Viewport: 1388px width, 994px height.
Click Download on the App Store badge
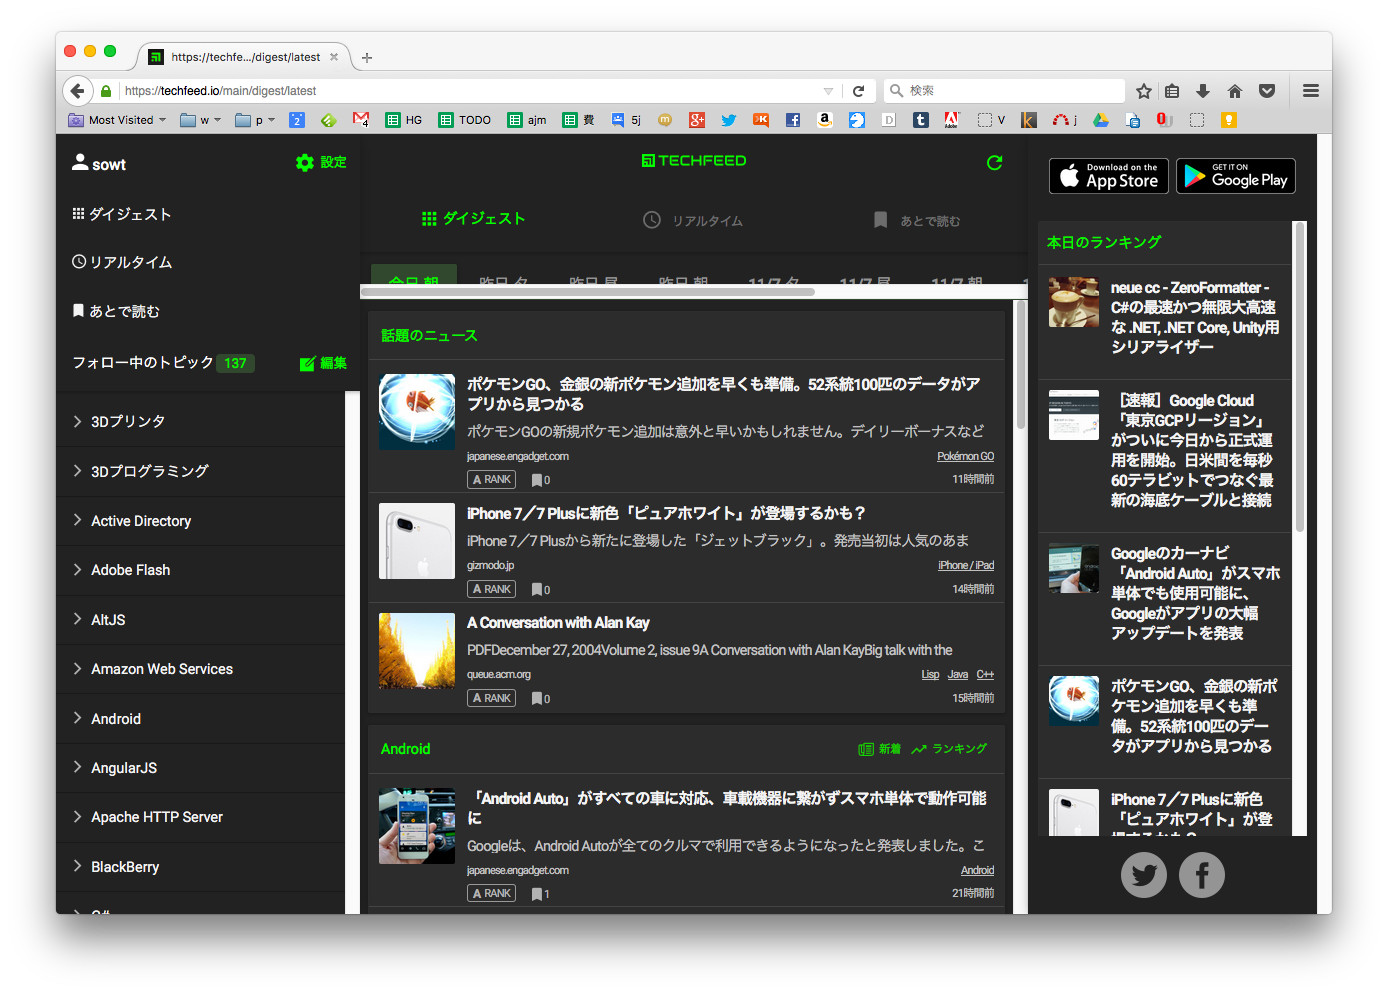point(1108,176)
